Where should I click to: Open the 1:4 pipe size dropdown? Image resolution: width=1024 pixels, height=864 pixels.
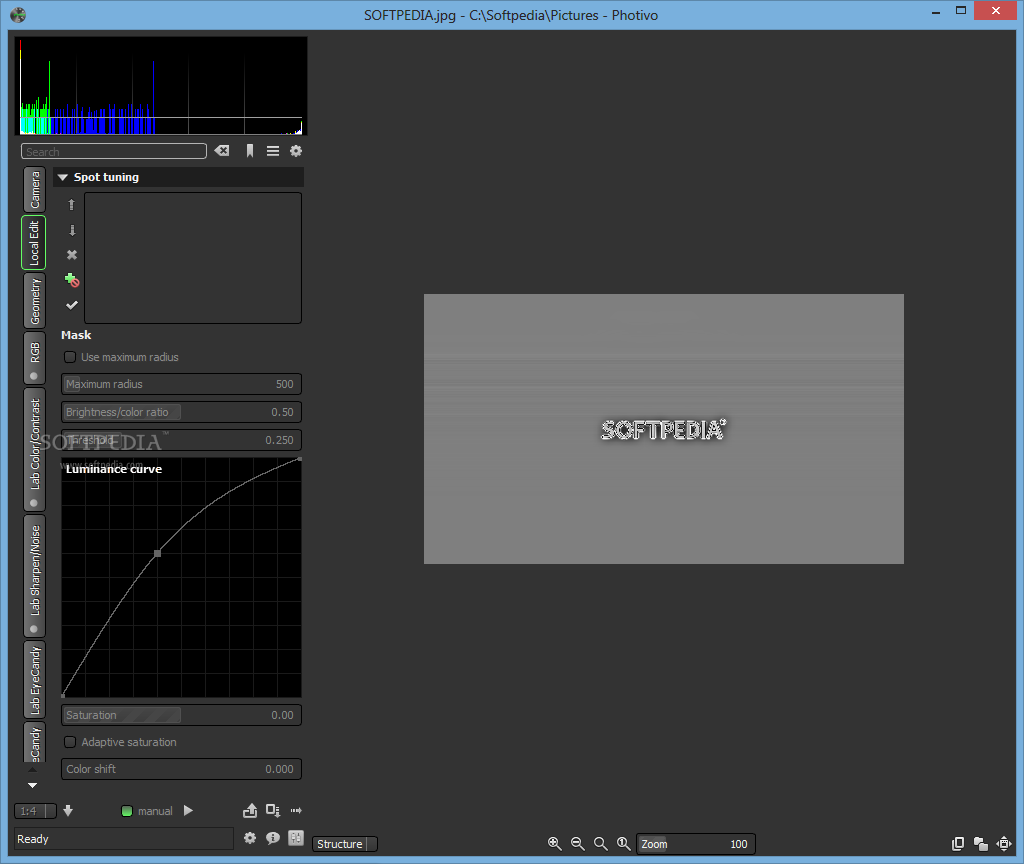pos(35,811)
